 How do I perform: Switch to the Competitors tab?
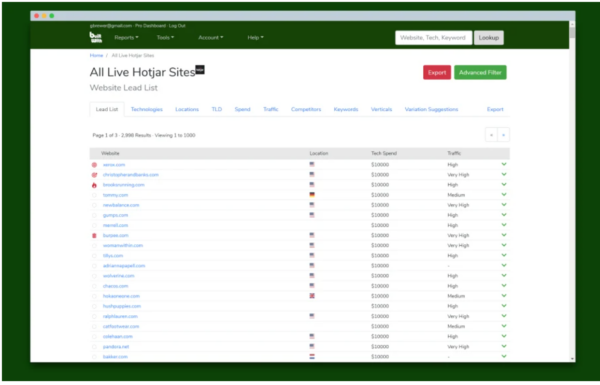click(x=306, y=109)
